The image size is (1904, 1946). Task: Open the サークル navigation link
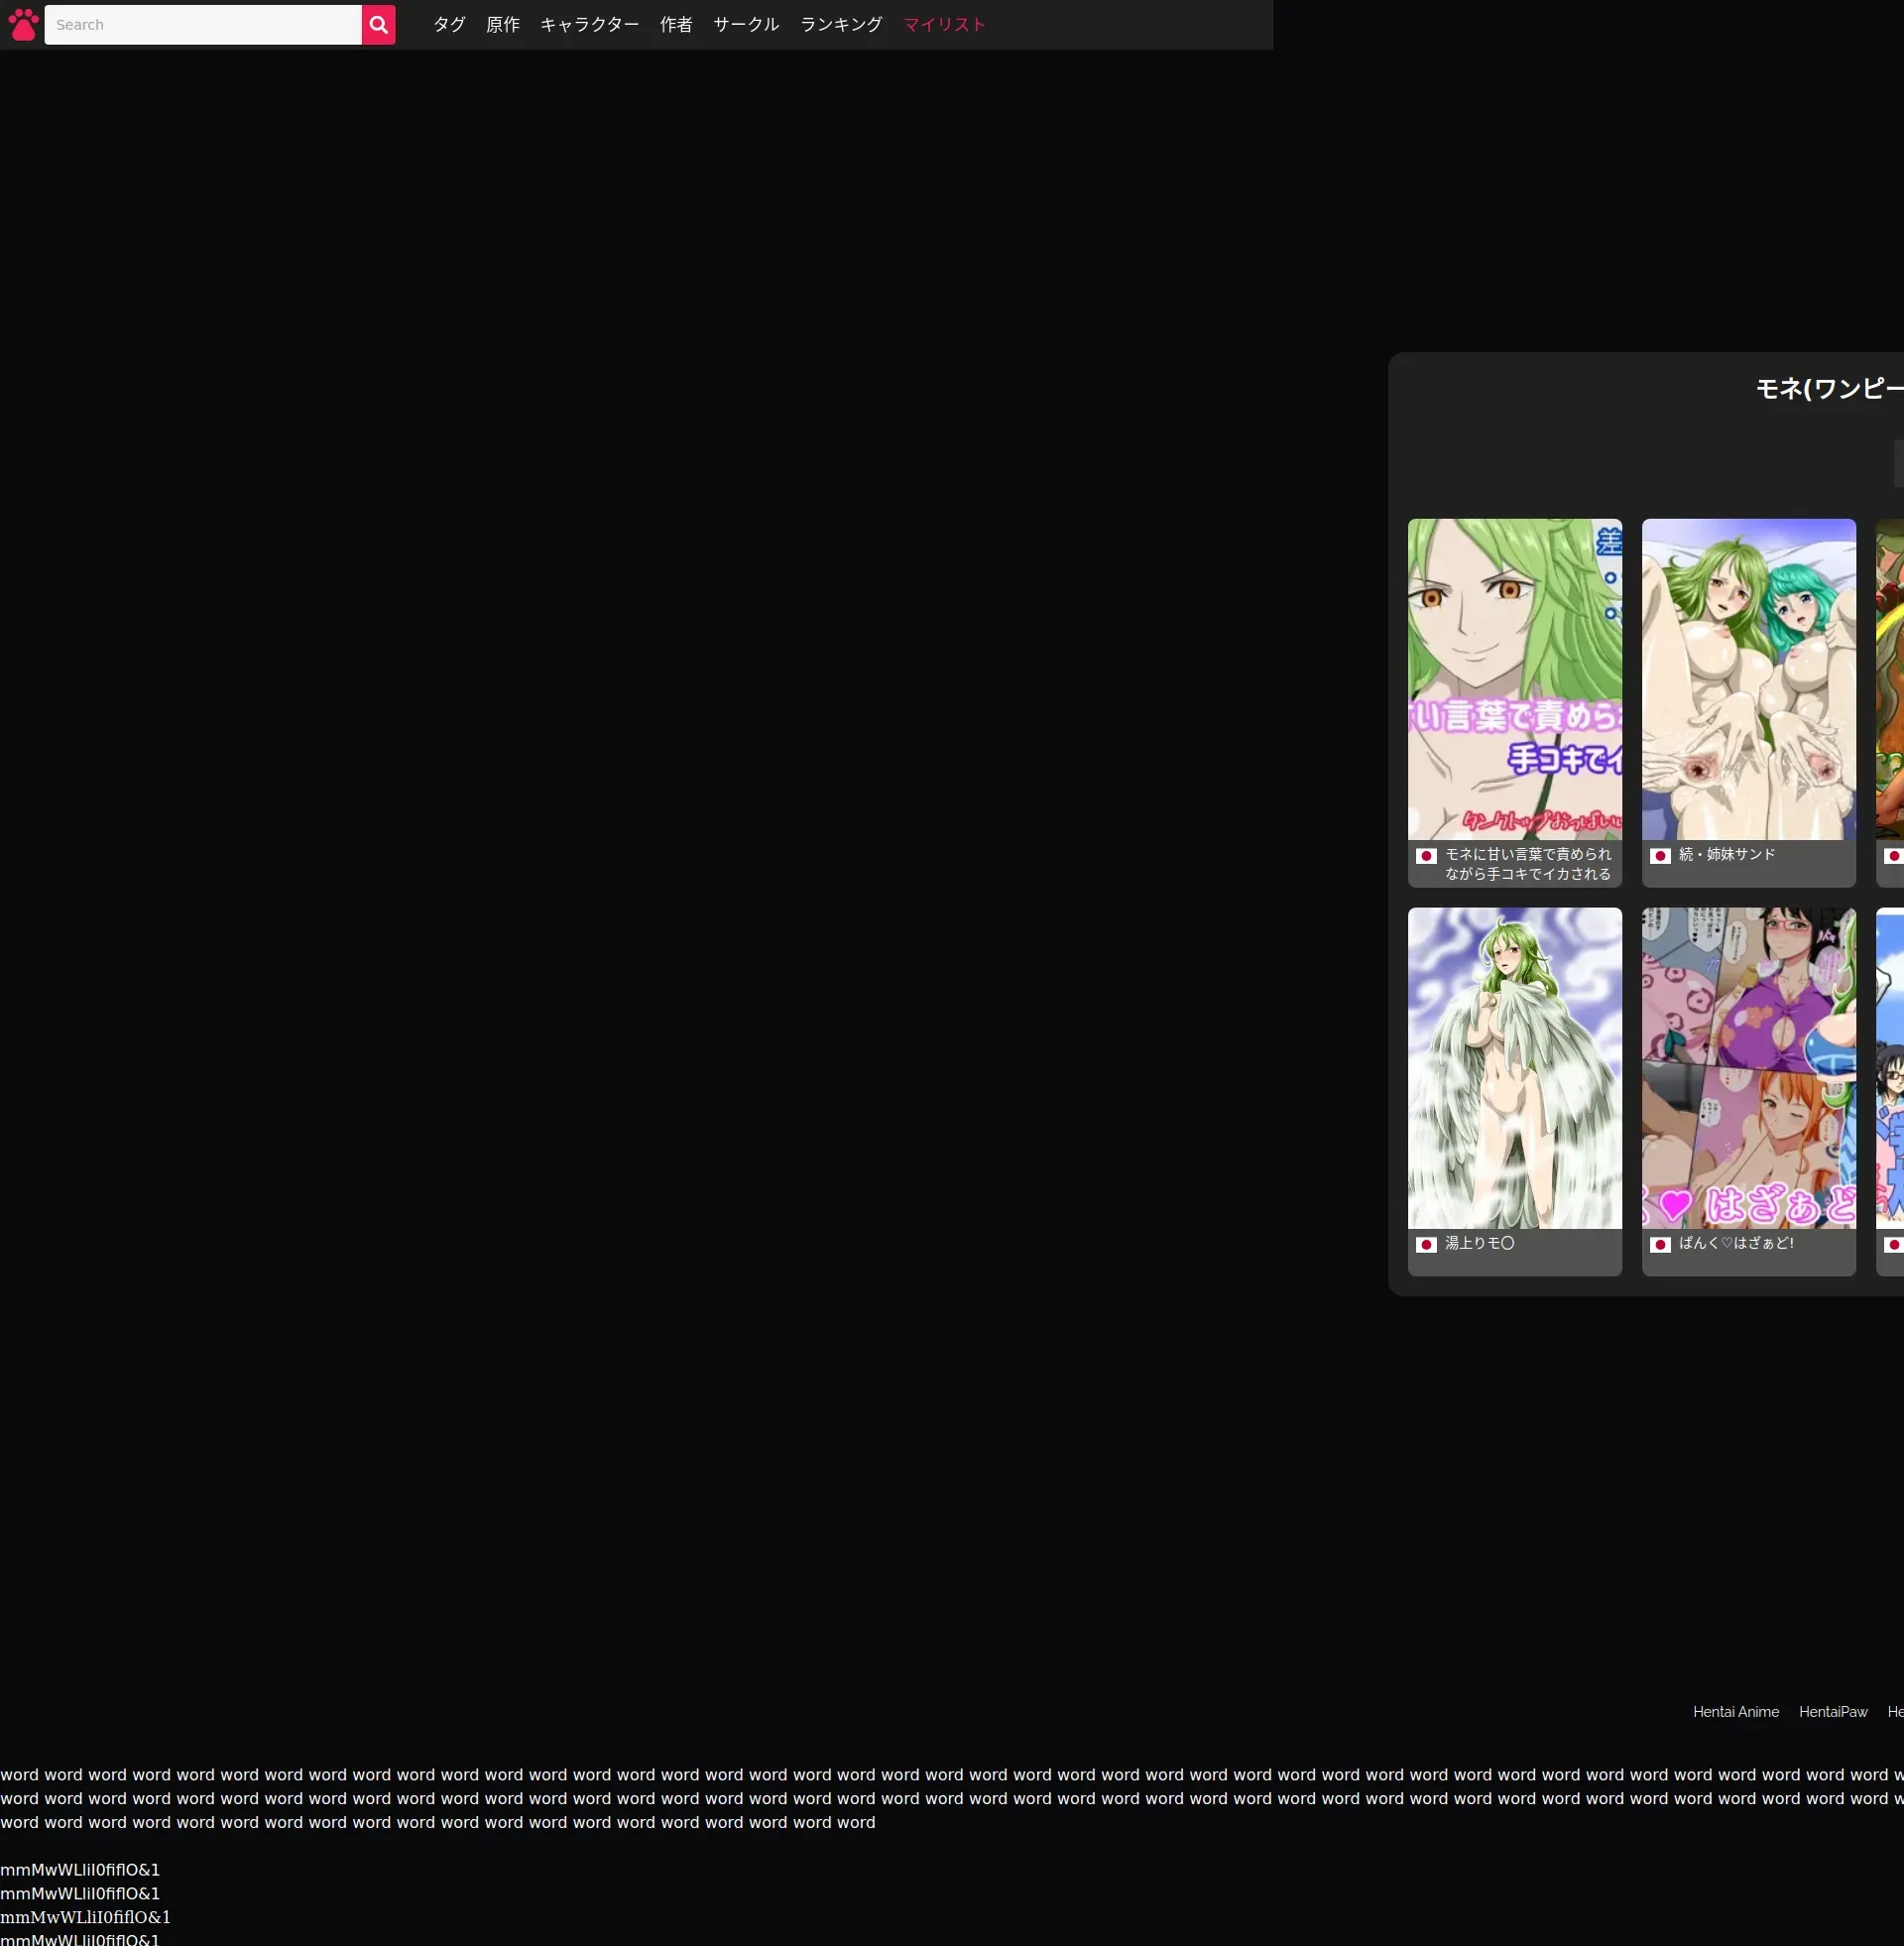click(x=746, y=25)
